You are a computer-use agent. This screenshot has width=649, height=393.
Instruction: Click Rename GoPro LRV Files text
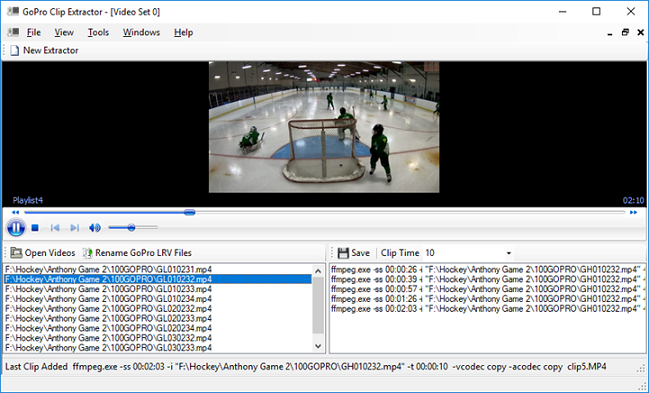pyautogui.click(x=143, y=253)
